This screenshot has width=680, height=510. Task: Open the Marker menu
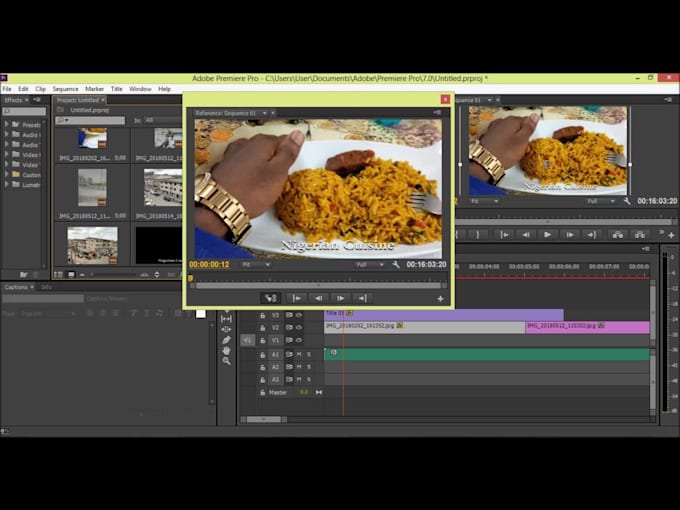(x=94, y=89)
